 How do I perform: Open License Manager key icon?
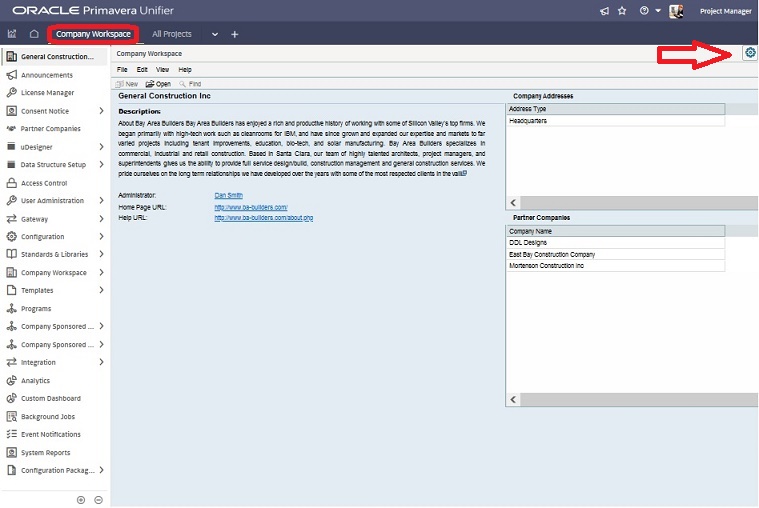click(12, 92)
